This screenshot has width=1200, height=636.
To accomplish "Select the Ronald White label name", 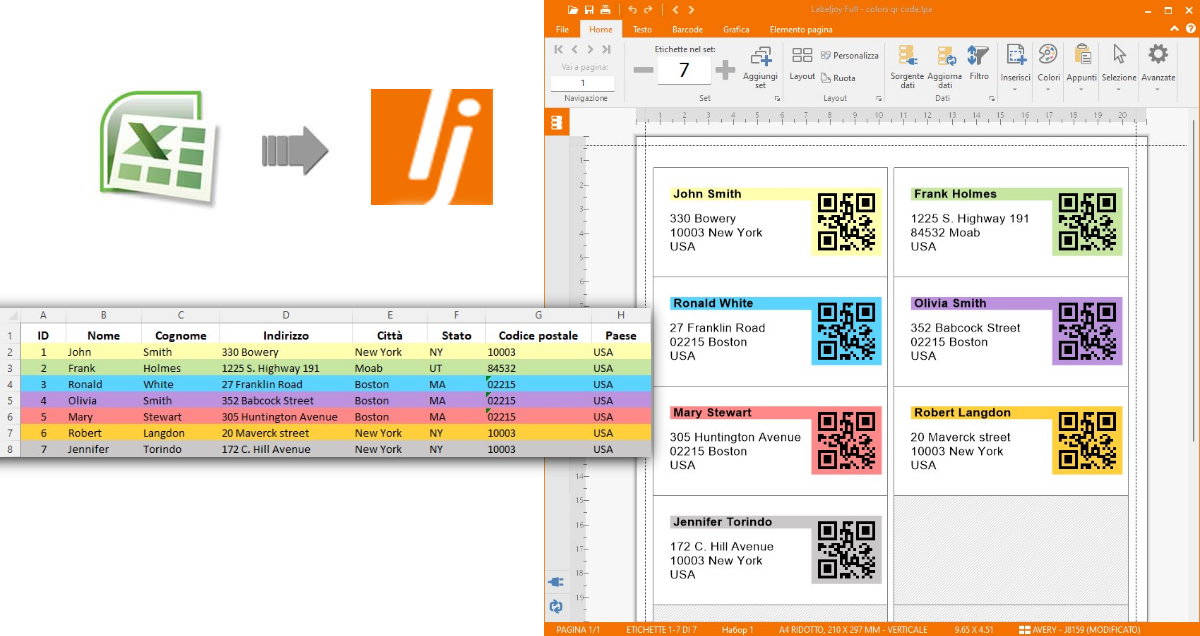I will click(713, 304).
